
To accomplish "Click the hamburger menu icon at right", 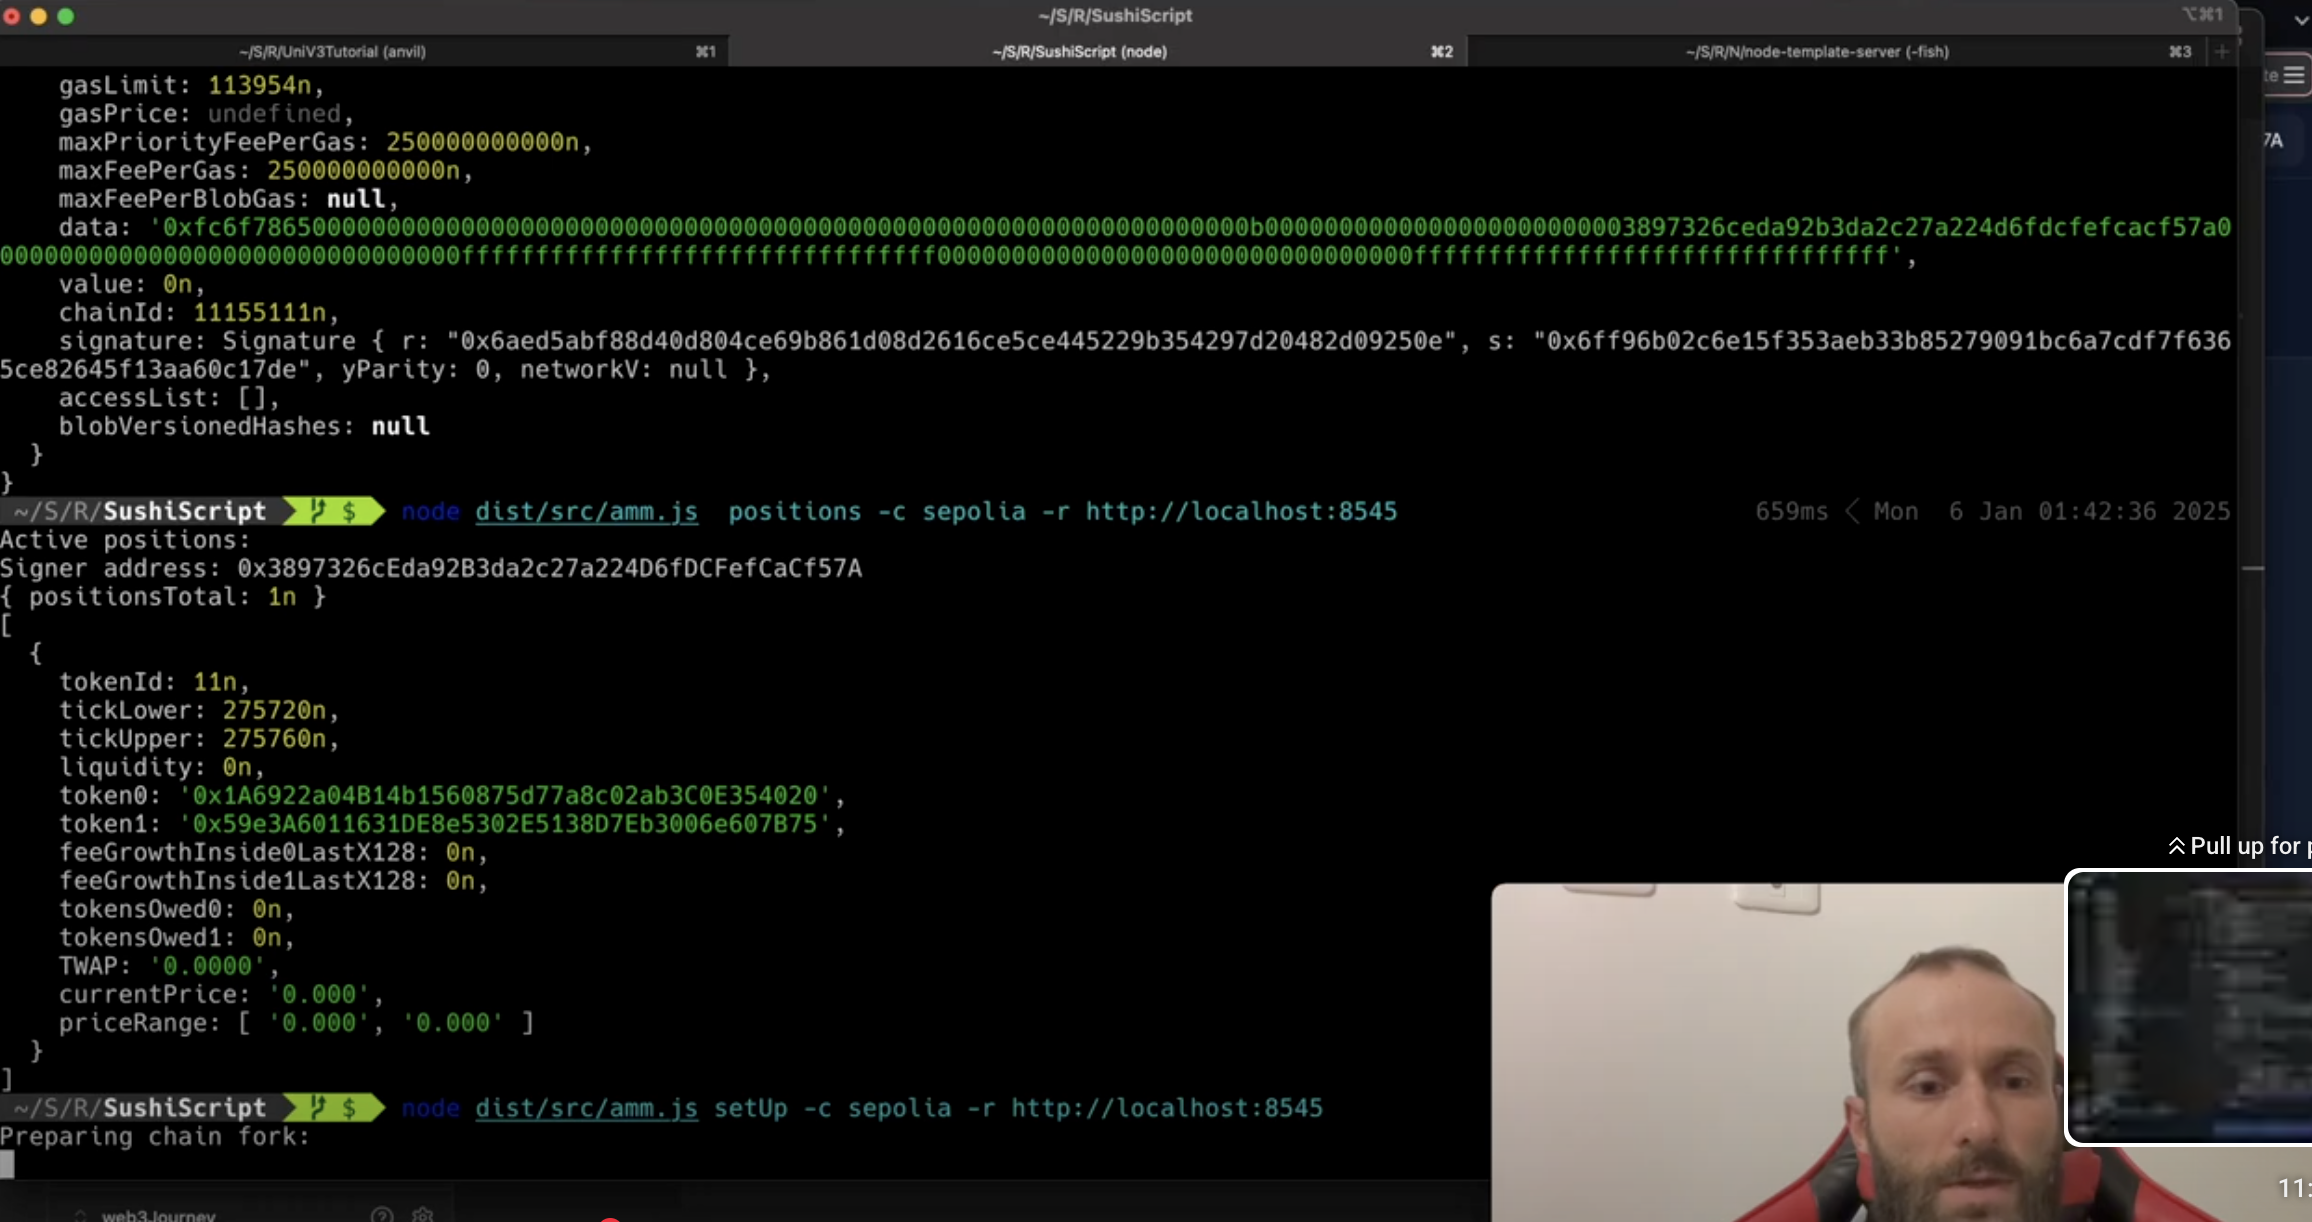I will click(x=2294, y=76).
